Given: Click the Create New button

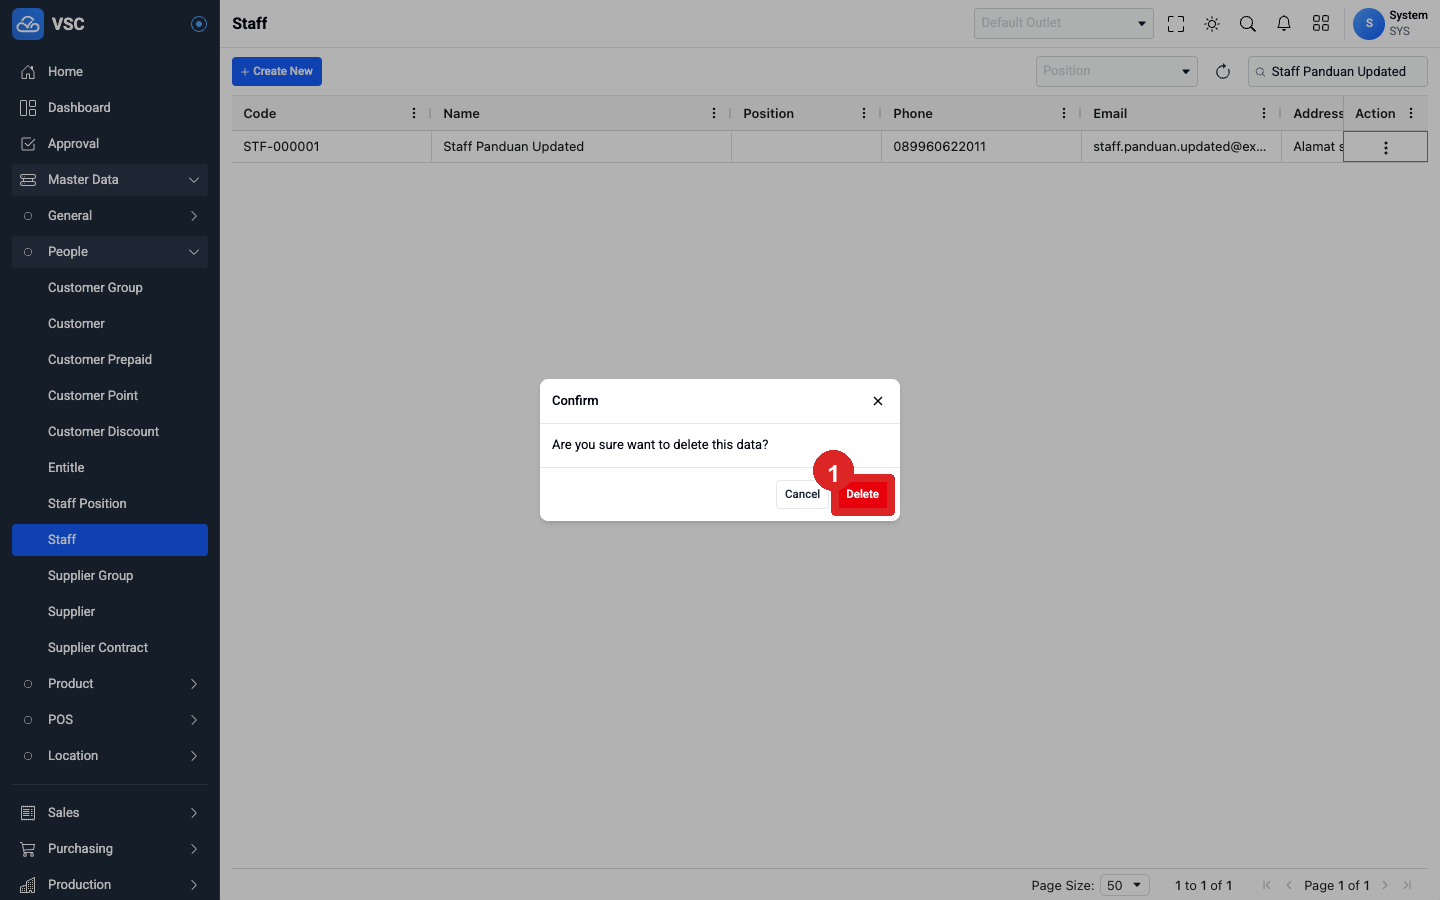Looking at the screenshot, I should 277,71.
